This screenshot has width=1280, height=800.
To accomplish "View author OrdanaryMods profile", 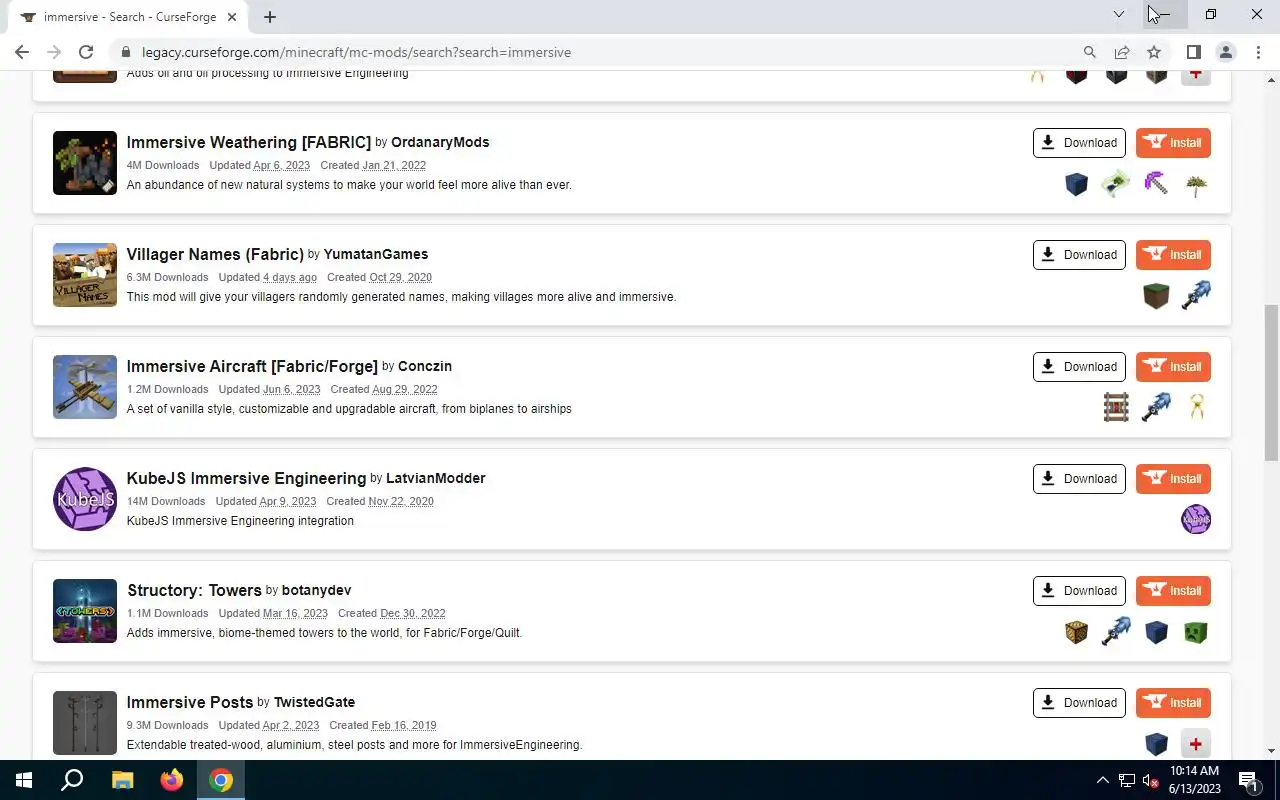I will pyautogui.click(x=440, y=142).
